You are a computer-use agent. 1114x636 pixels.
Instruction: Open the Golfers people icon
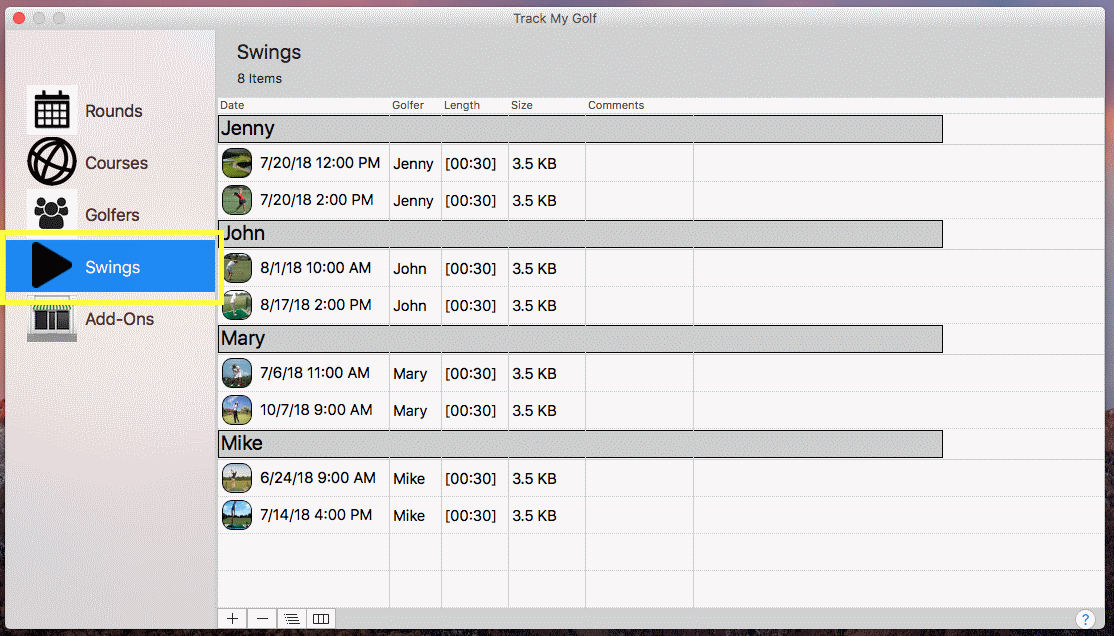tap(52, 213)
